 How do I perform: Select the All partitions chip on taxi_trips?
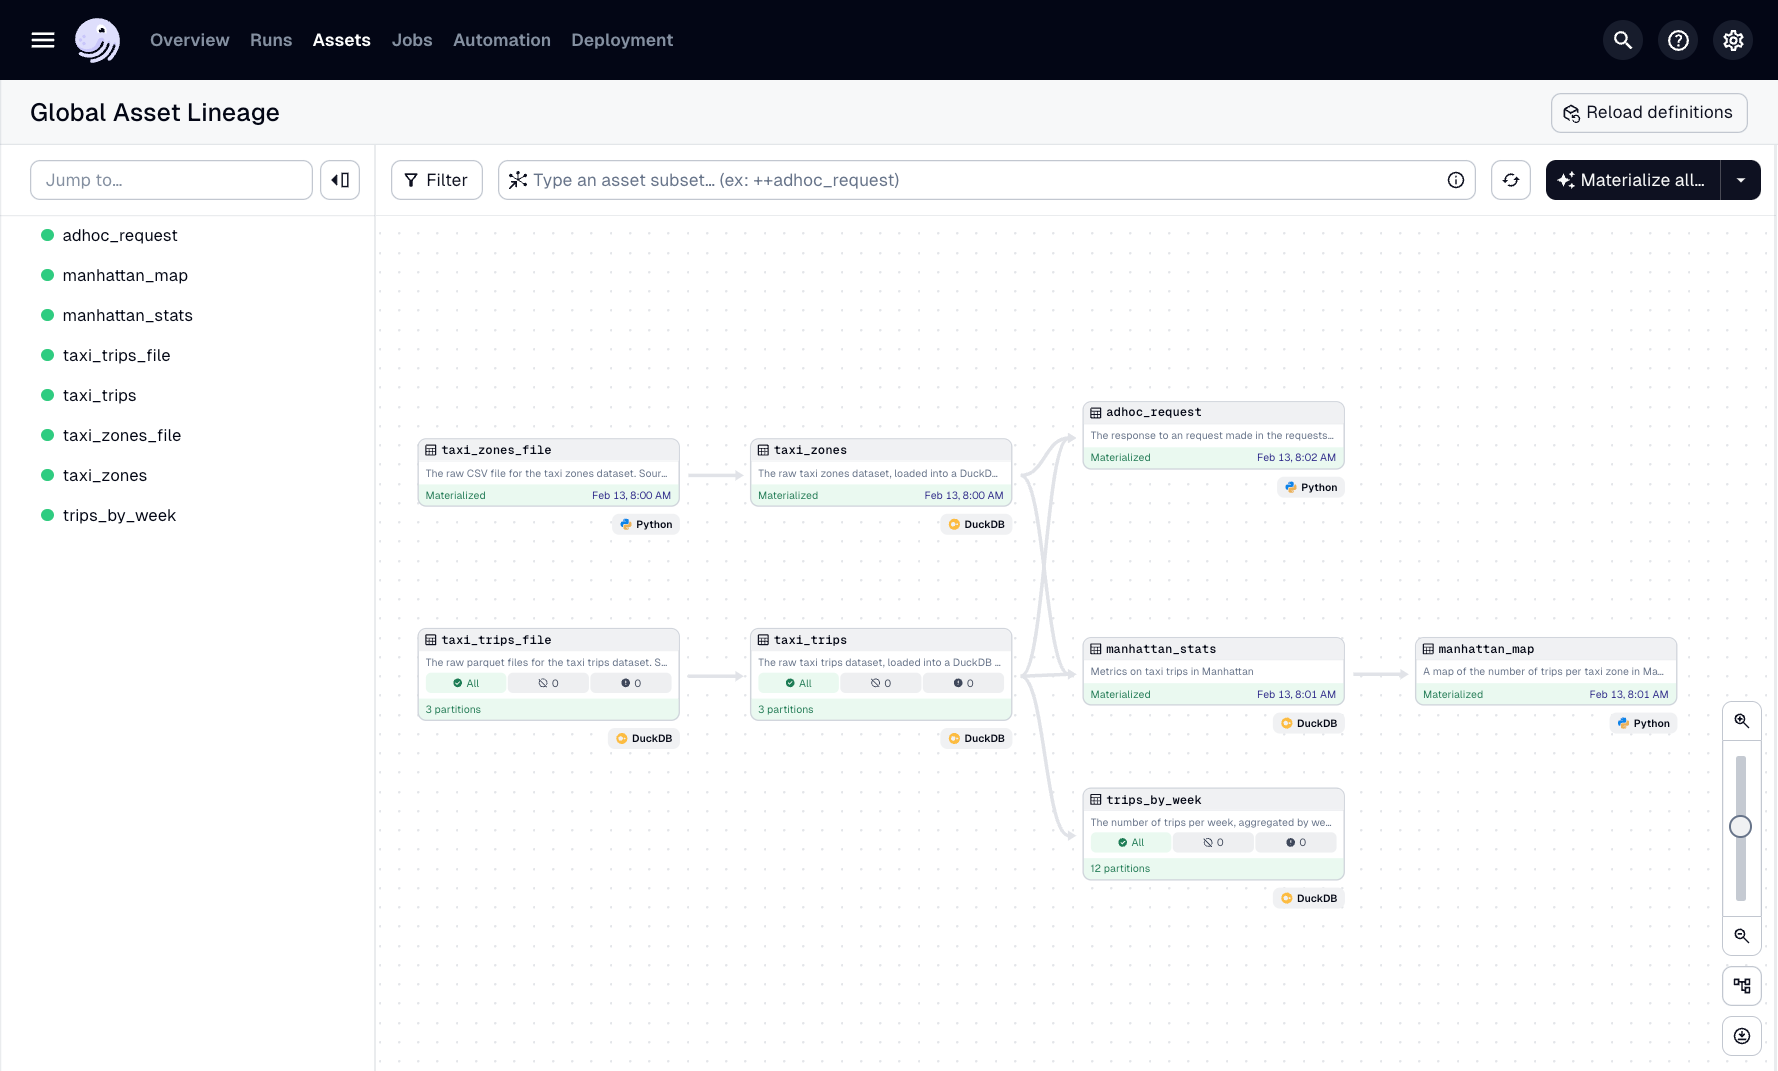point(798,683)
